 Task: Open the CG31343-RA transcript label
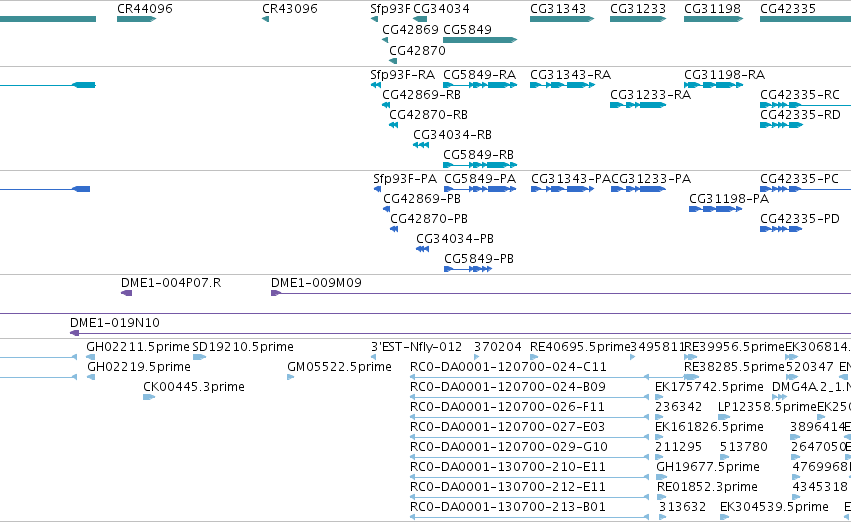570,74
